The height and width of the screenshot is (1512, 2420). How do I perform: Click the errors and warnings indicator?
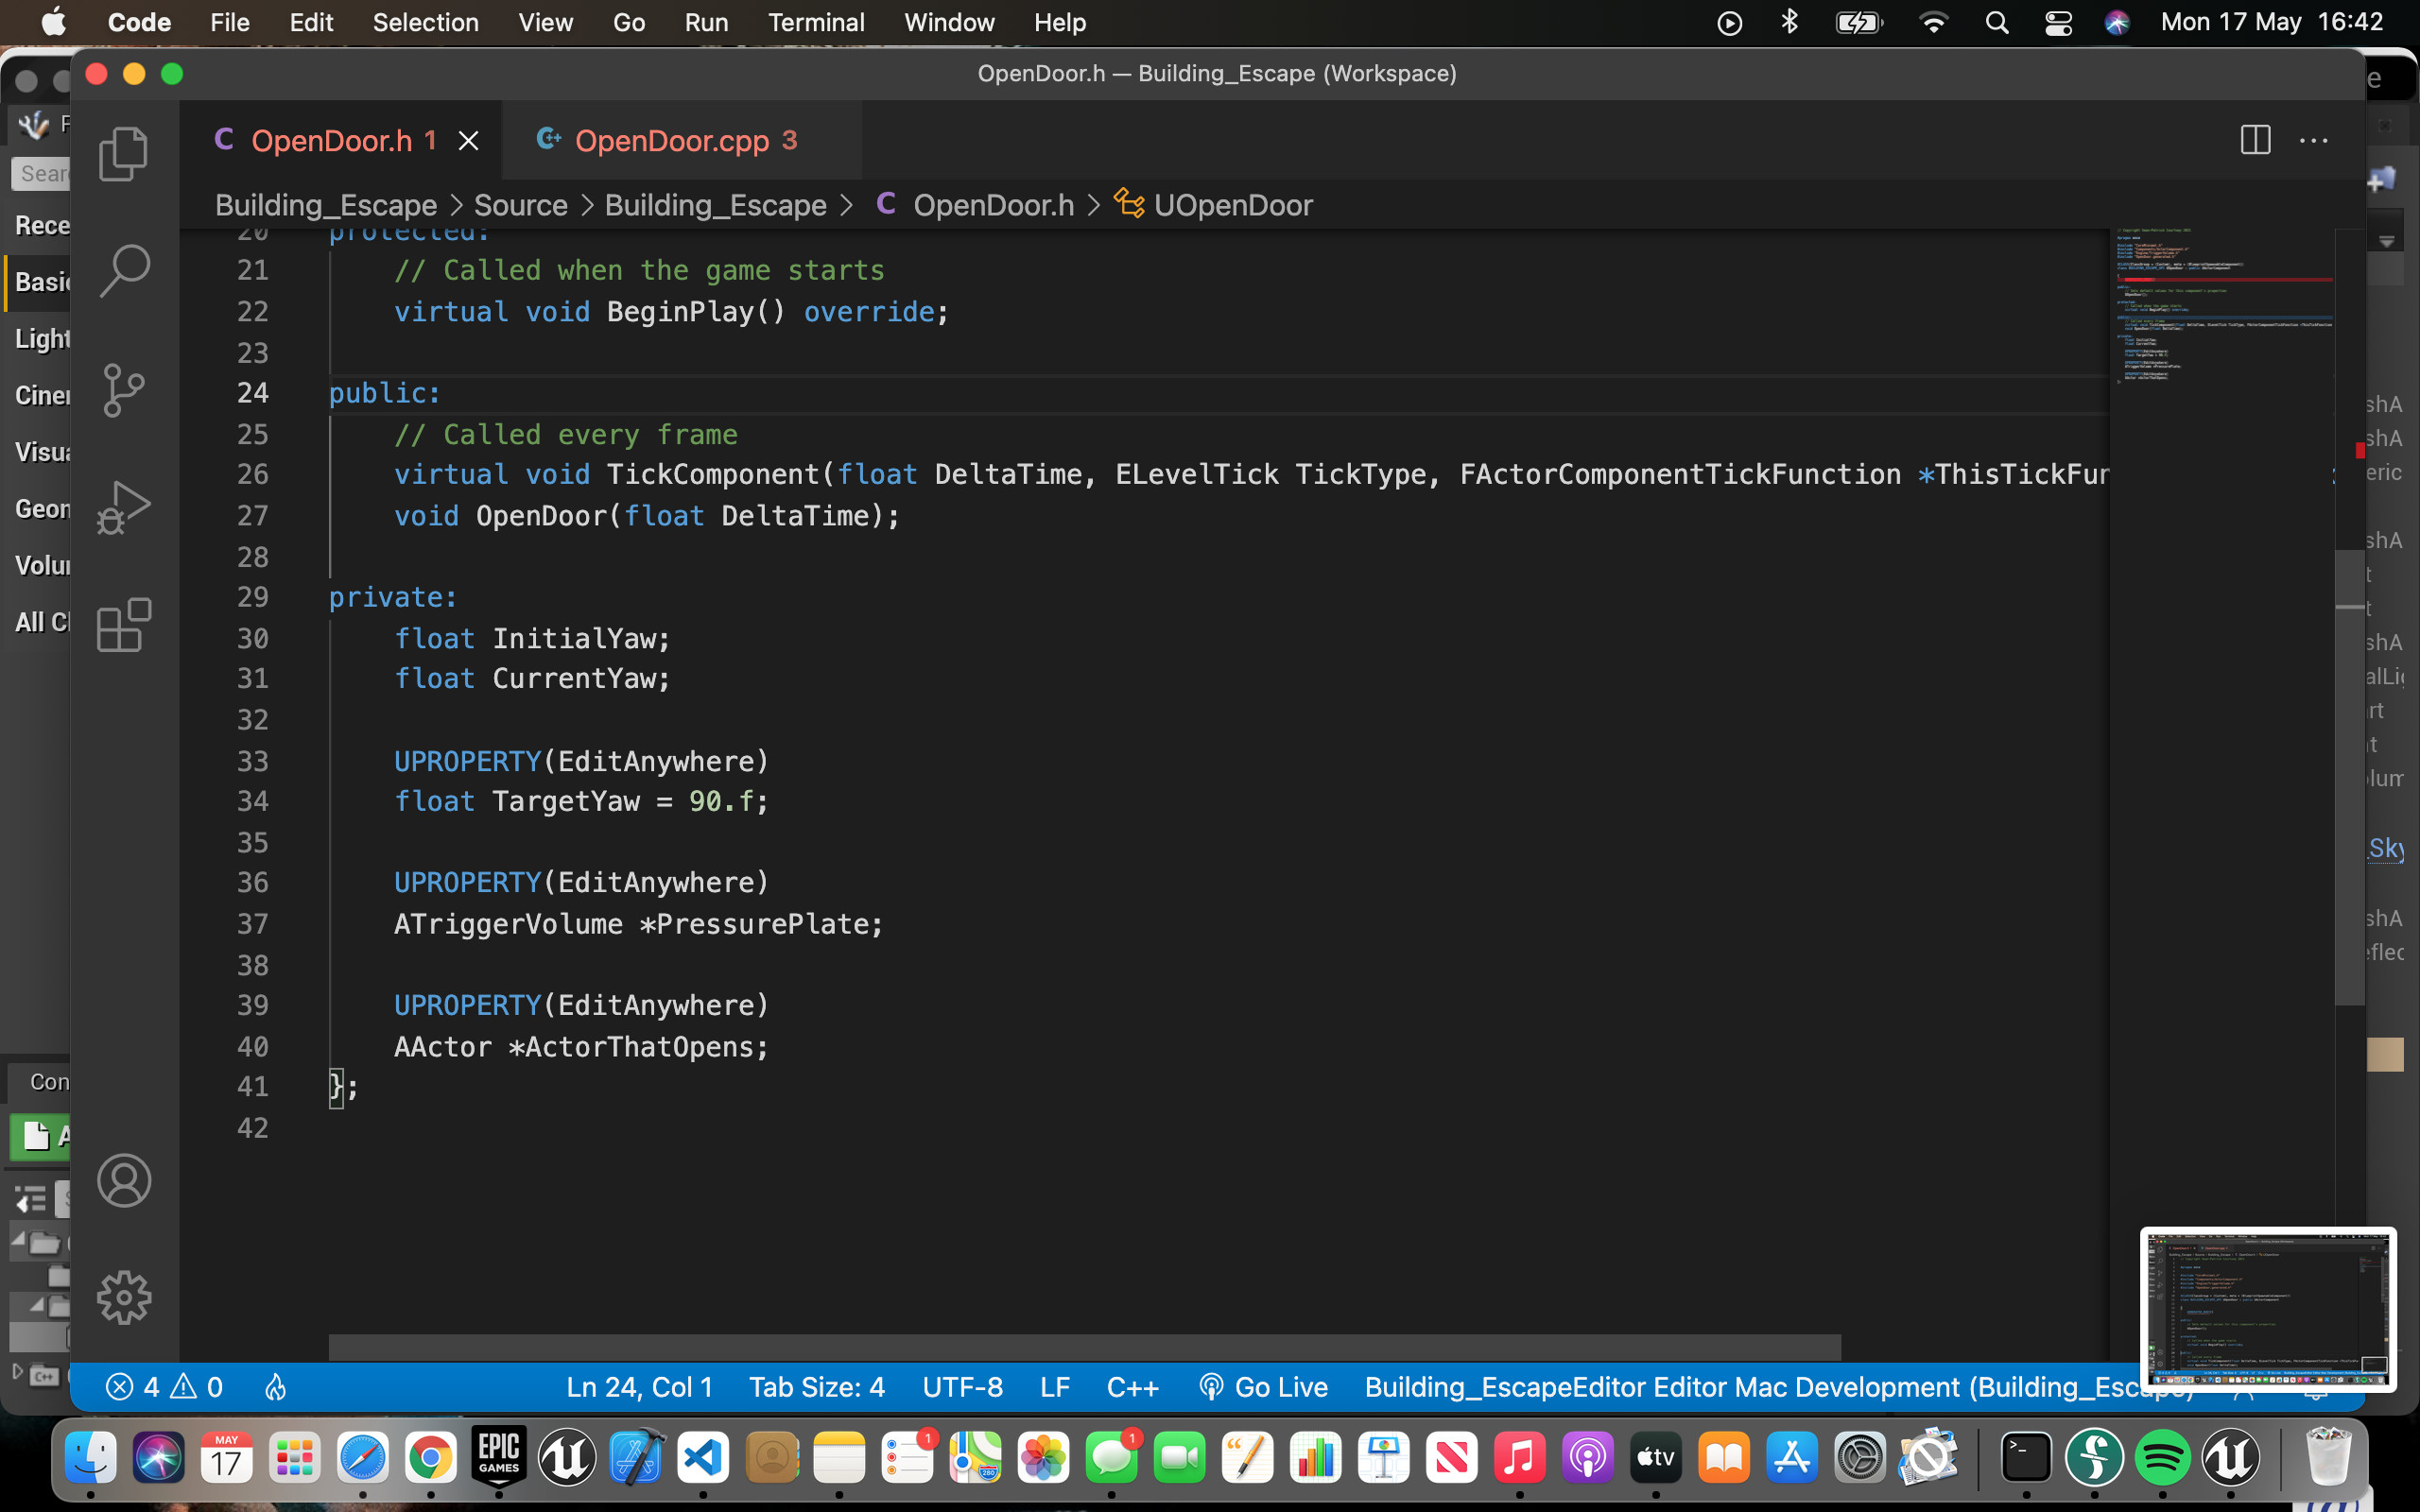166,1386
